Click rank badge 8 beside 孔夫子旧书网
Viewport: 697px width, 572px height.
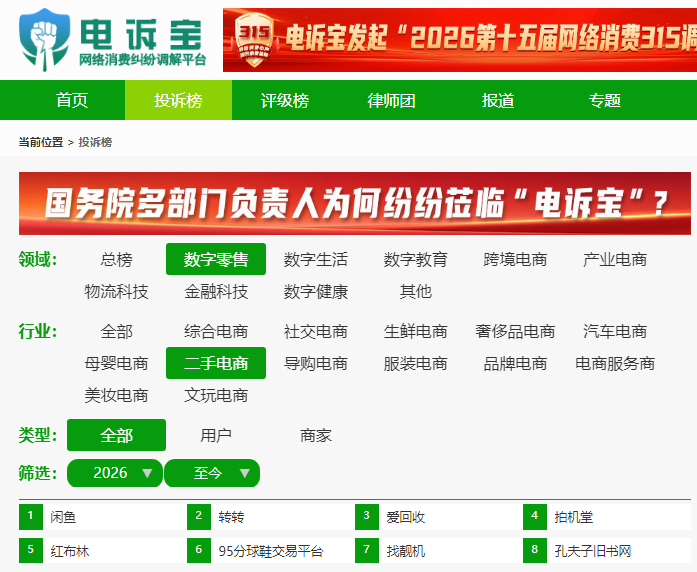(535, 550)
